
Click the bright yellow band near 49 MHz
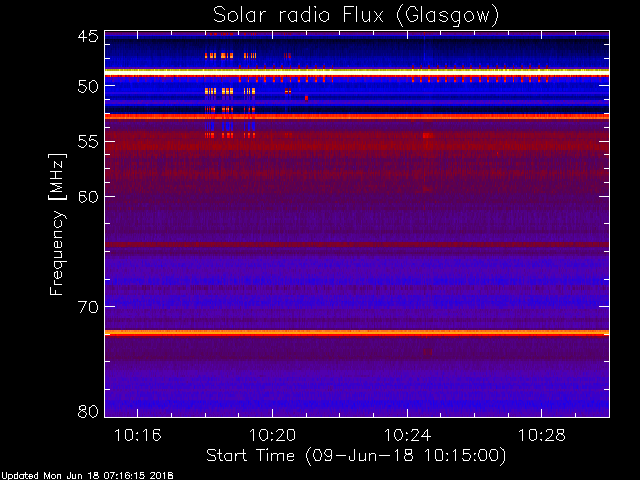pyautogui.click(x=357, y=72)
